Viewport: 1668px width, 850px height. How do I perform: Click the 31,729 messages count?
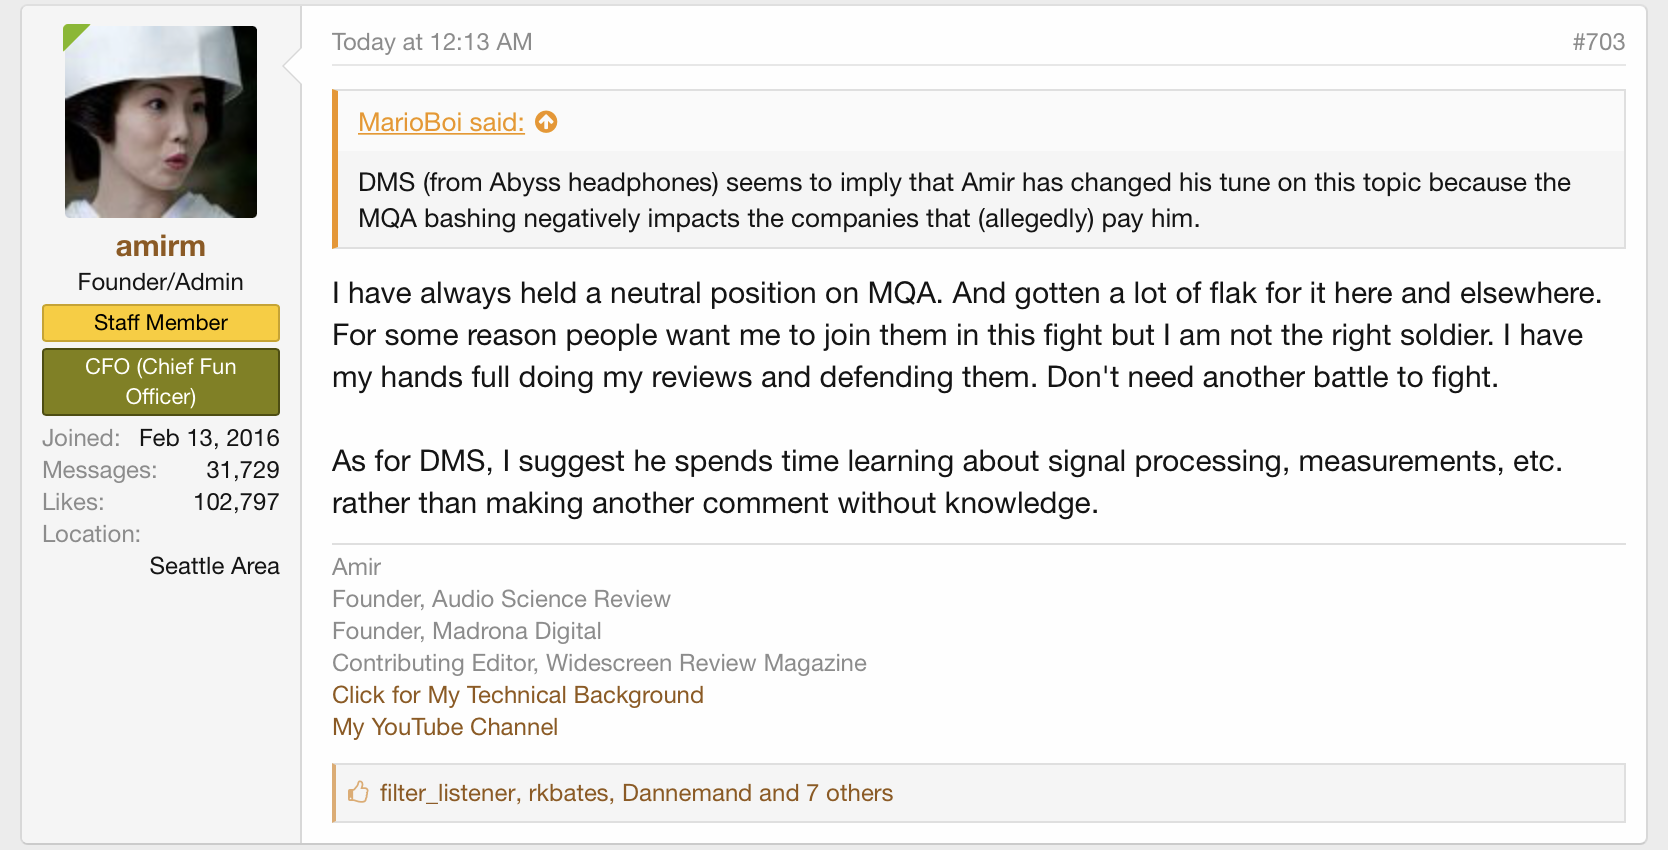tap(243, 470)
